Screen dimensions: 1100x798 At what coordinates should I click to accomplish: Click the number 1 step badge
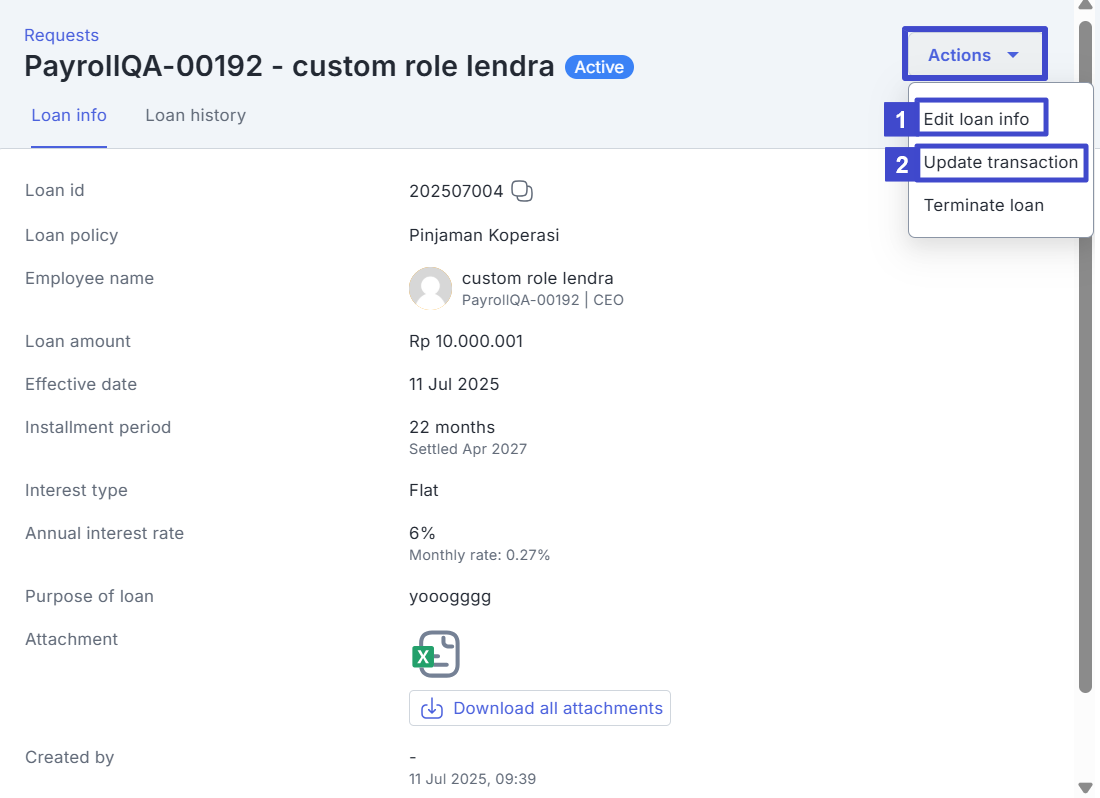pos(901,120)
